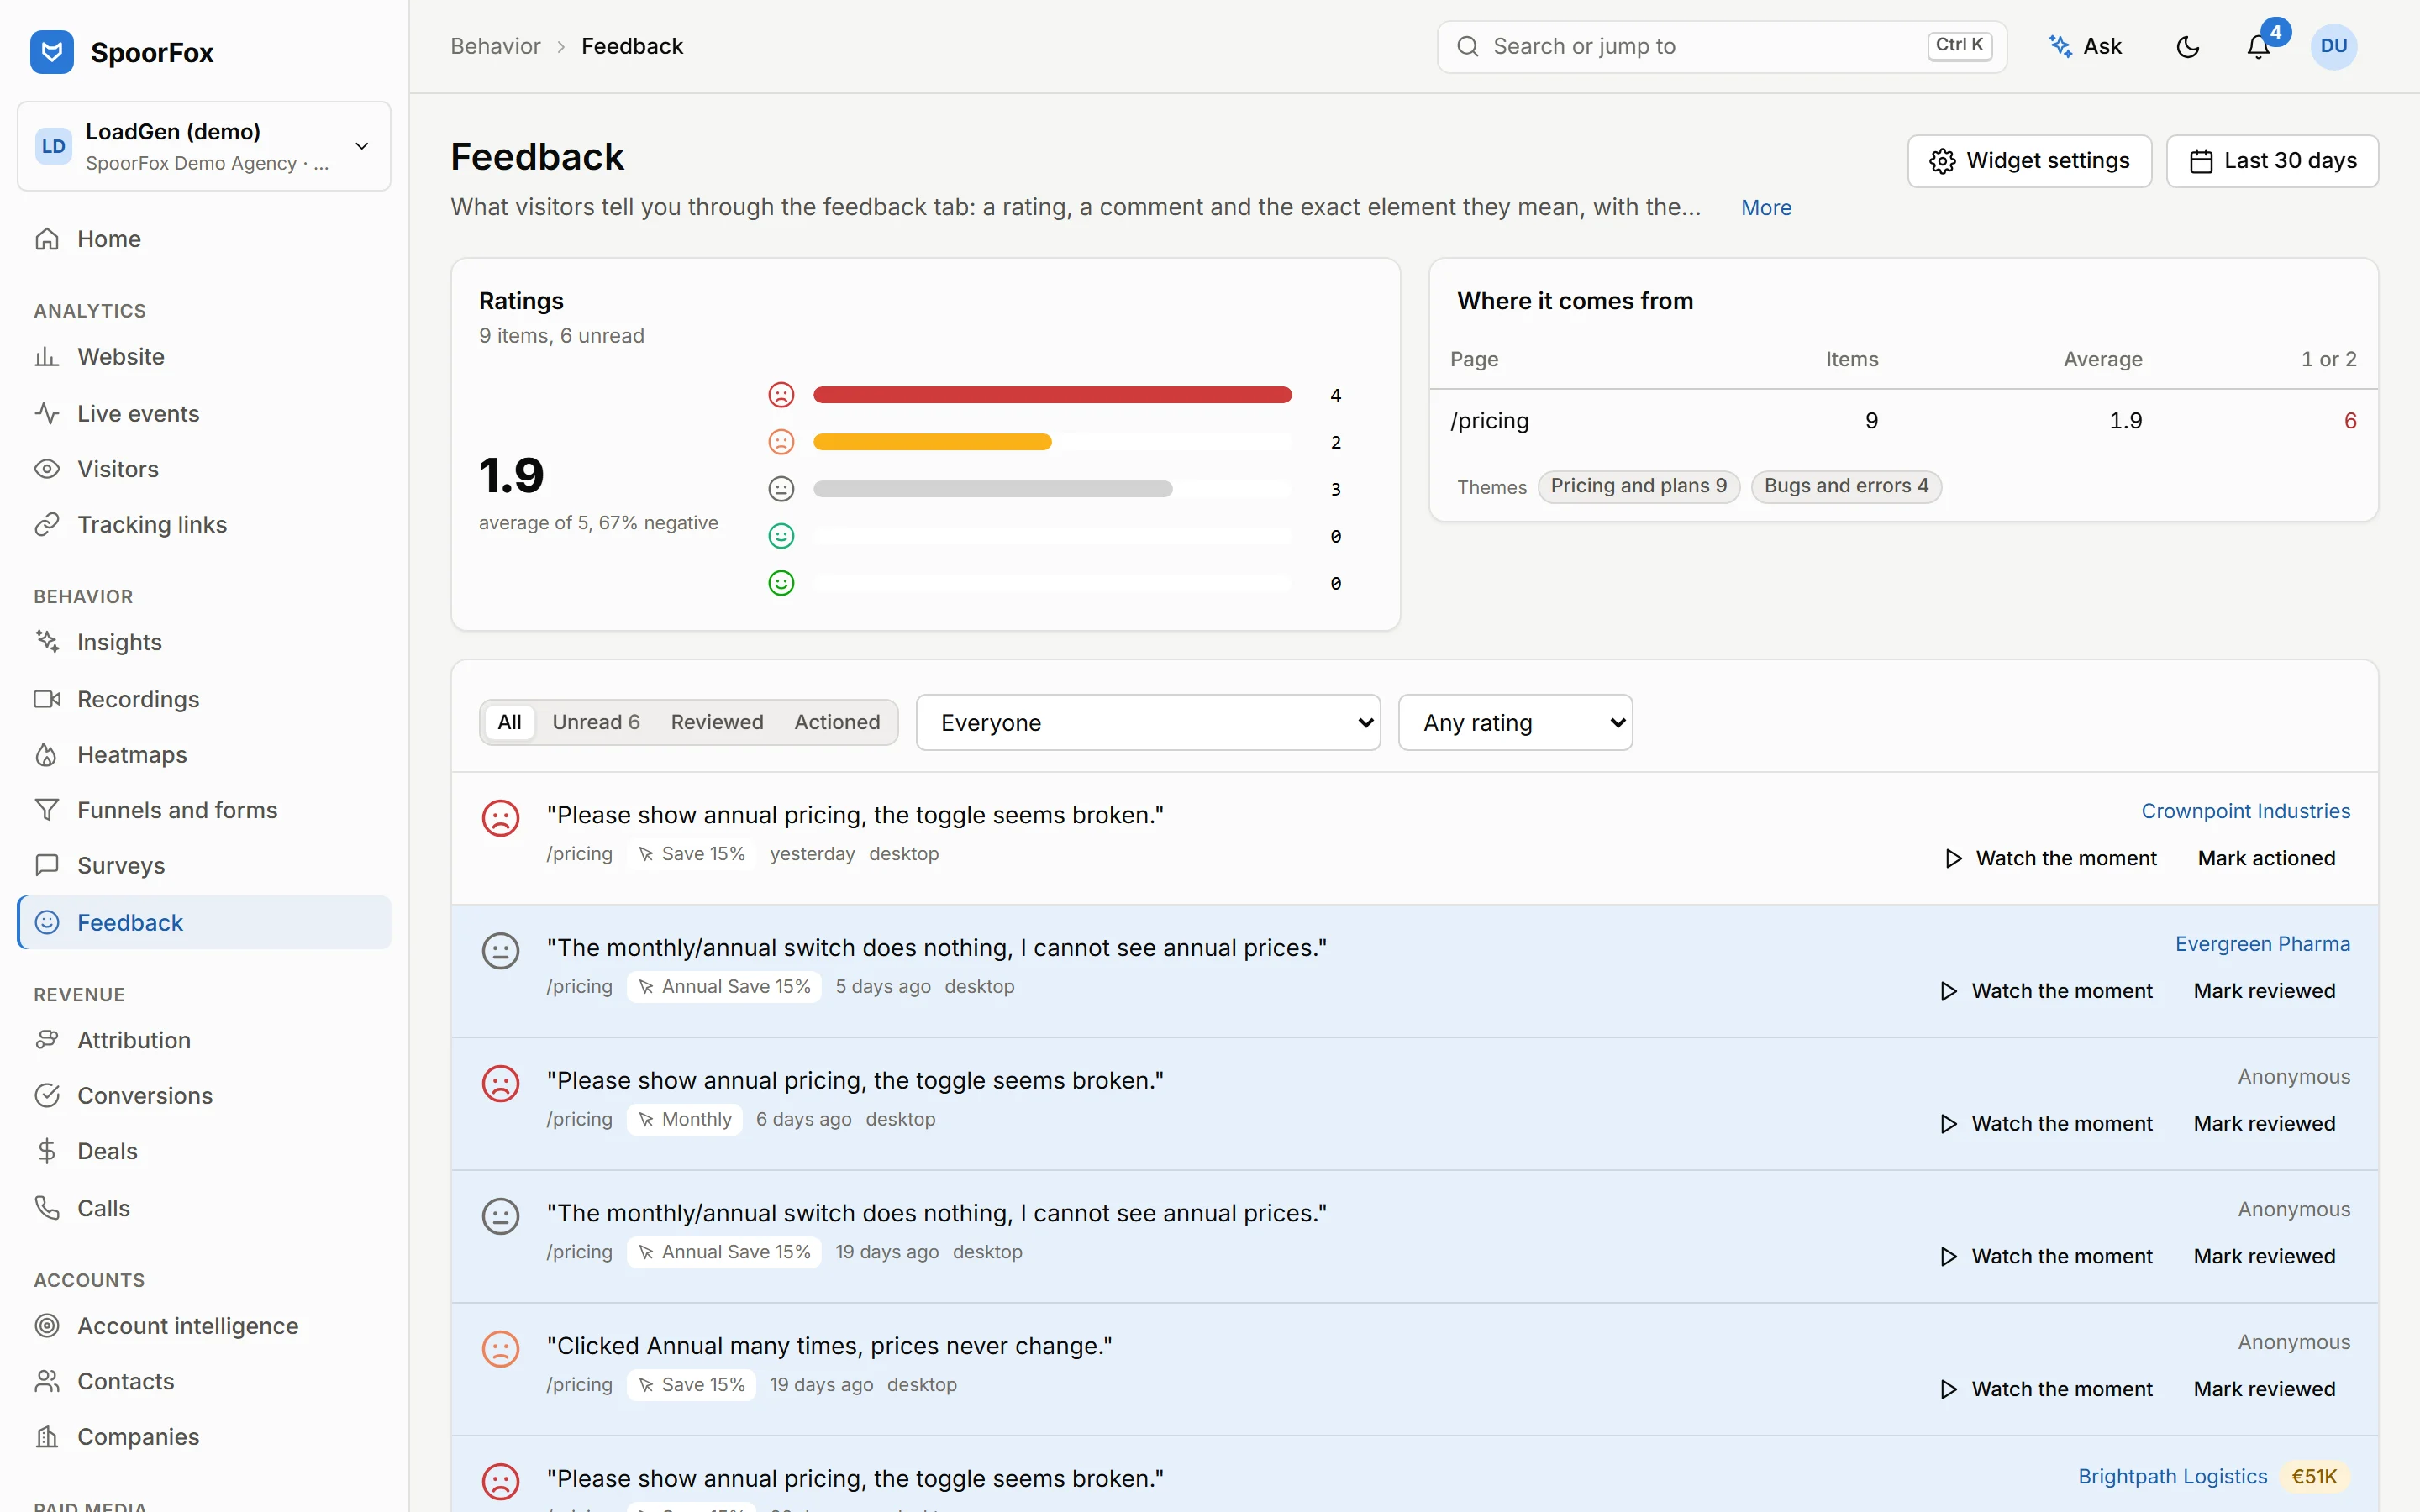Open the Any rating dropdown

click(1515, 723)
